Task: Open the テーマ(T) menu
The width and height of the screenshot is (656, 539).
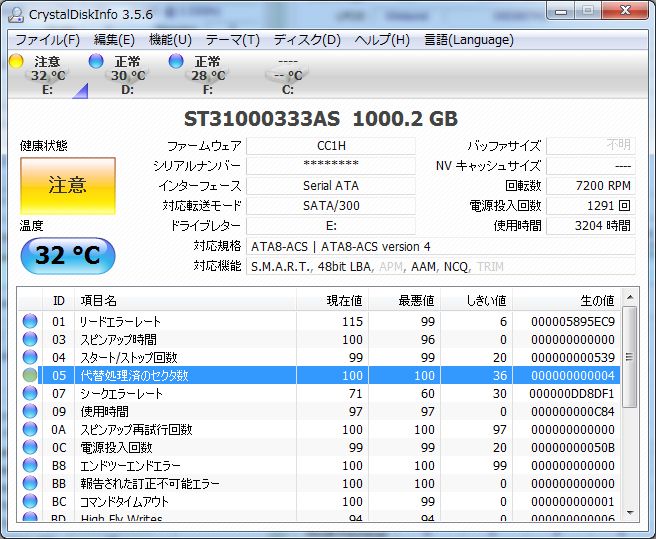Action: coord(233,40)
